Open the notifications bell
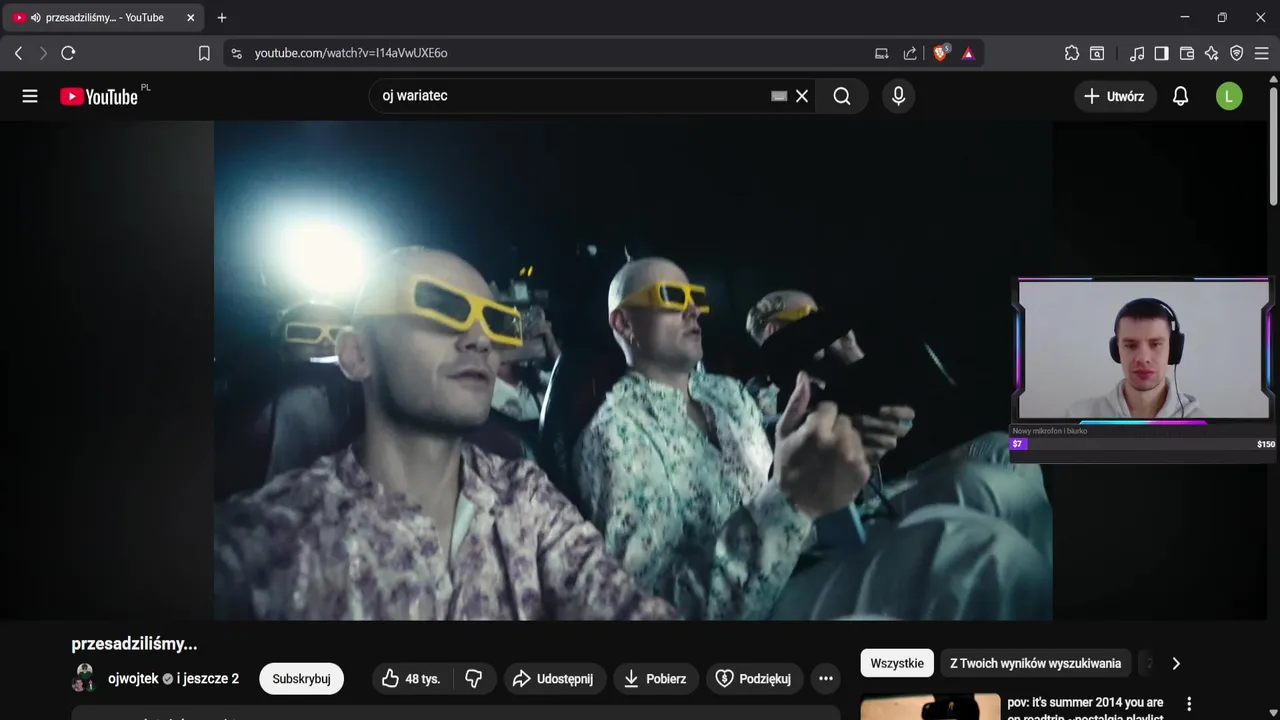 click(x=1180, y=96)
